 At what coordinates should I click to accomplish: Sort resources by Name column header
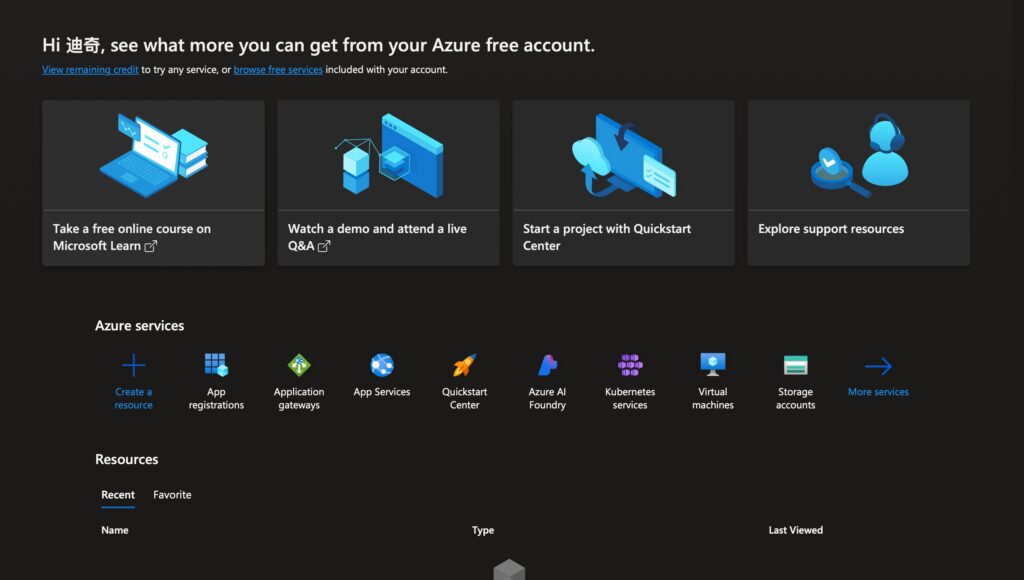click(115, 530)
